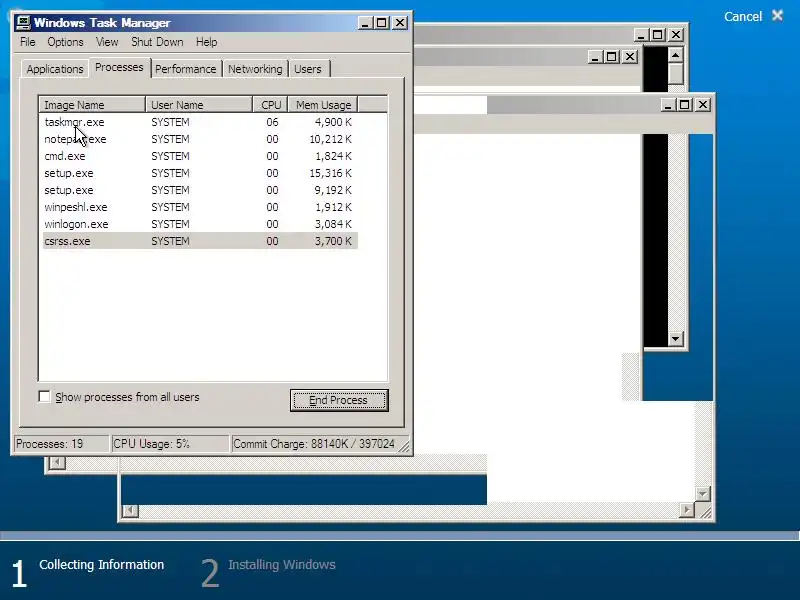
Task: Switch to the Applications tab
Action: (x=55, y=69)
